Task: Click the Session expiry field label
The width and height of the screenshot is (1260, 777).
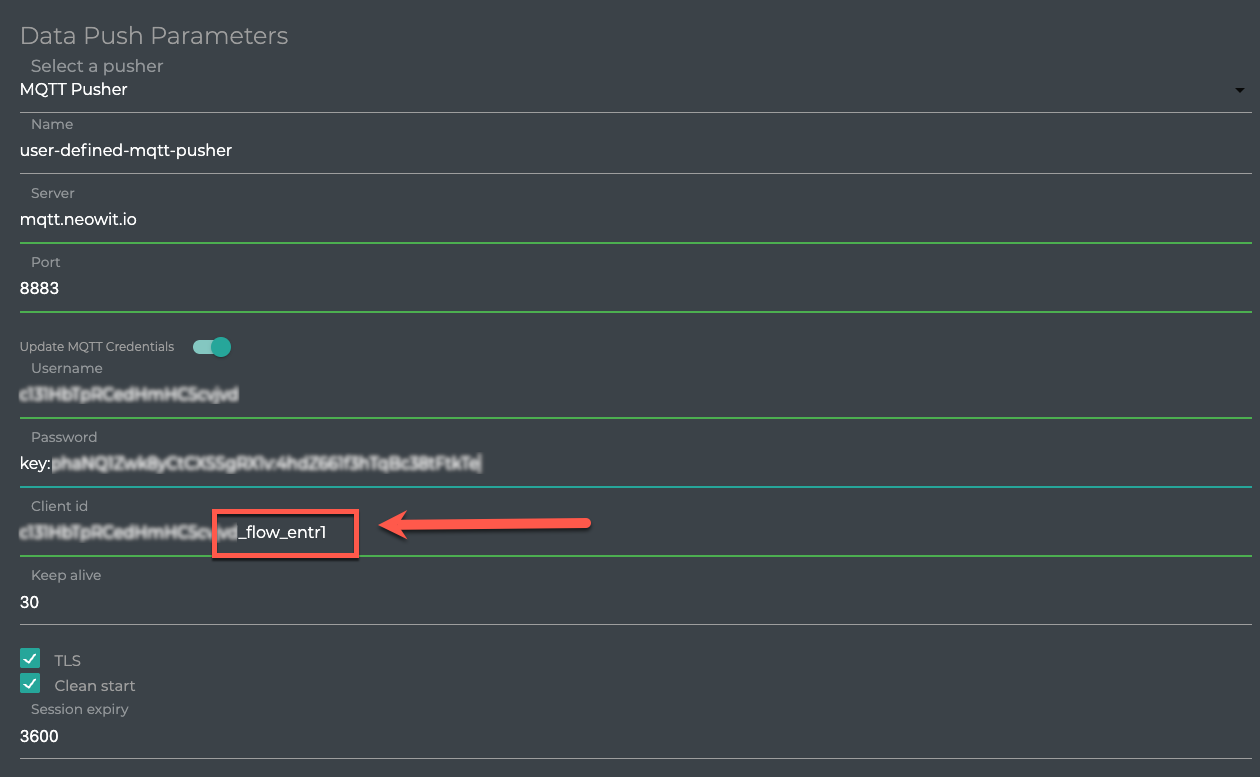Action: (x=80, y=709)
